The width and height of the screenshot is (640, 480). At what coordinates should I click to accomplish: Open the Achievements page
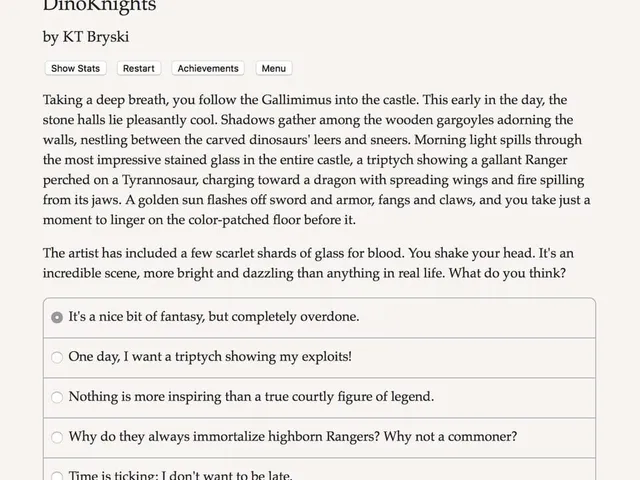point(208,68)
